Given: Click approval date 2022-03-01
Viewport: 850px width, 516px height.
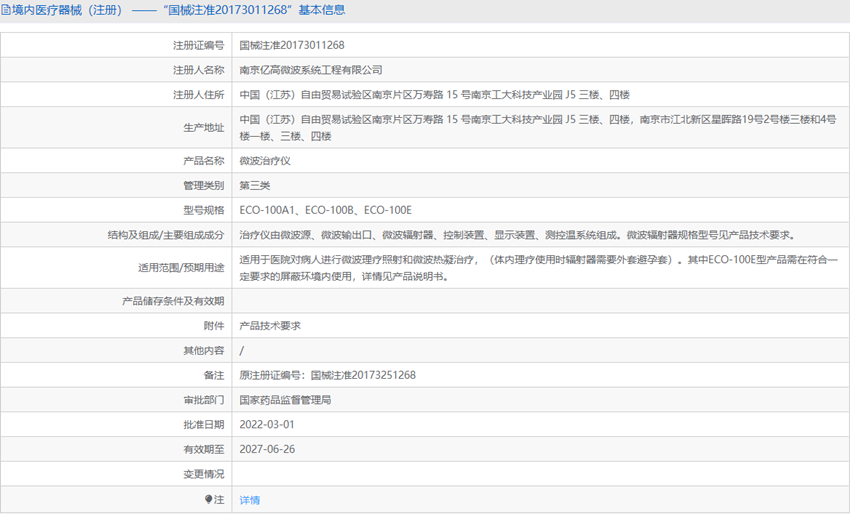Looking at the screenshot, I should (267, 425).
